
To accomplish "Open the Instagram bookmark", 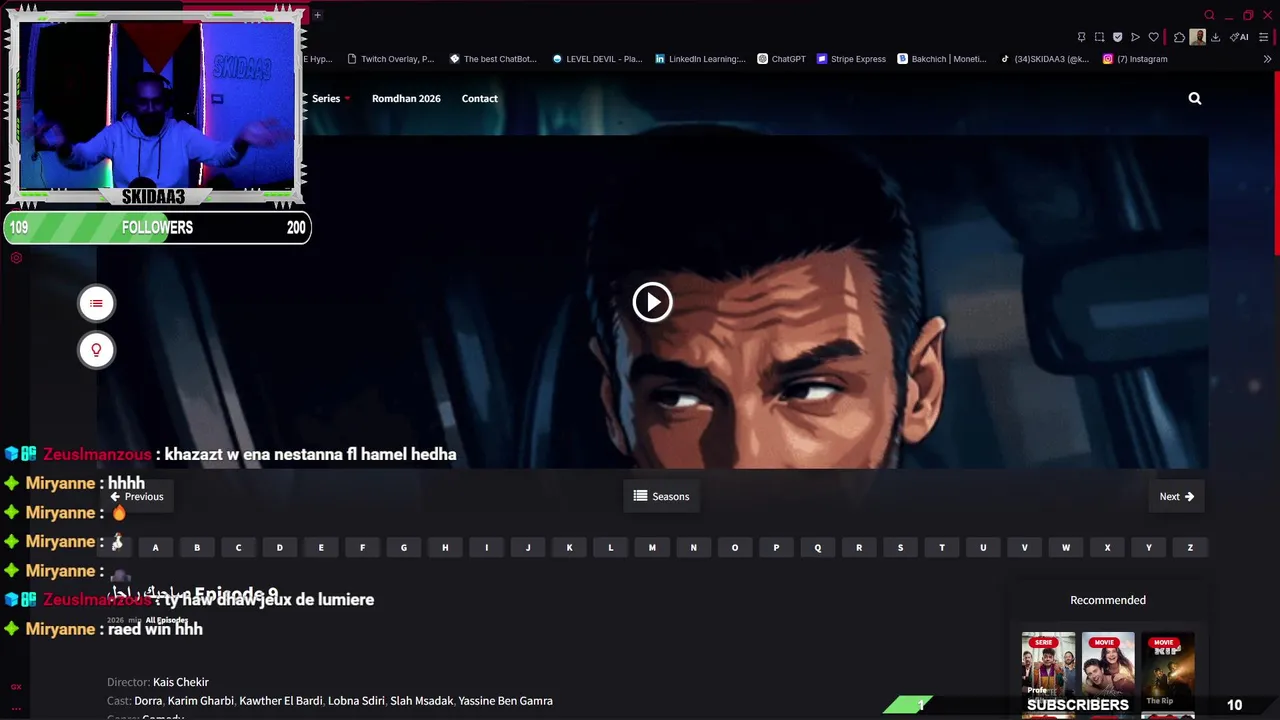I will tap(1135, 59).
